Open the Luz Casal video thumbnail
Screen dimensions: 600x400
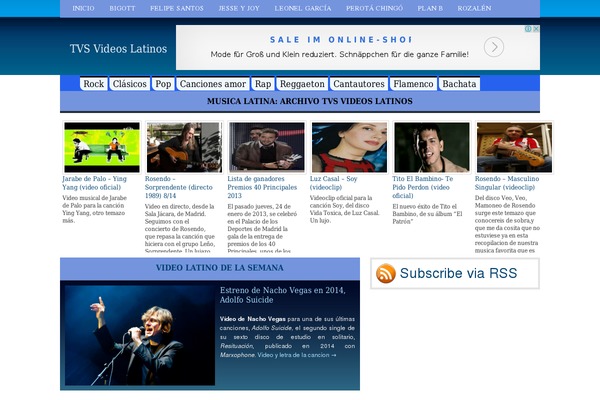(349, 147)
